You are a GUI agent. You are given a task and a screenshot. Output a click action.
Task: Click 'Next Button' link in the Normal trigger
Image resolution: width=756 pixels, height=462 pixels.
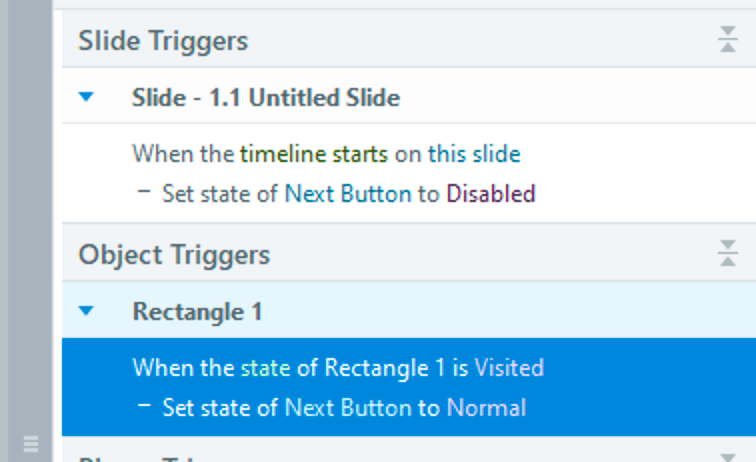click(347, 407)
